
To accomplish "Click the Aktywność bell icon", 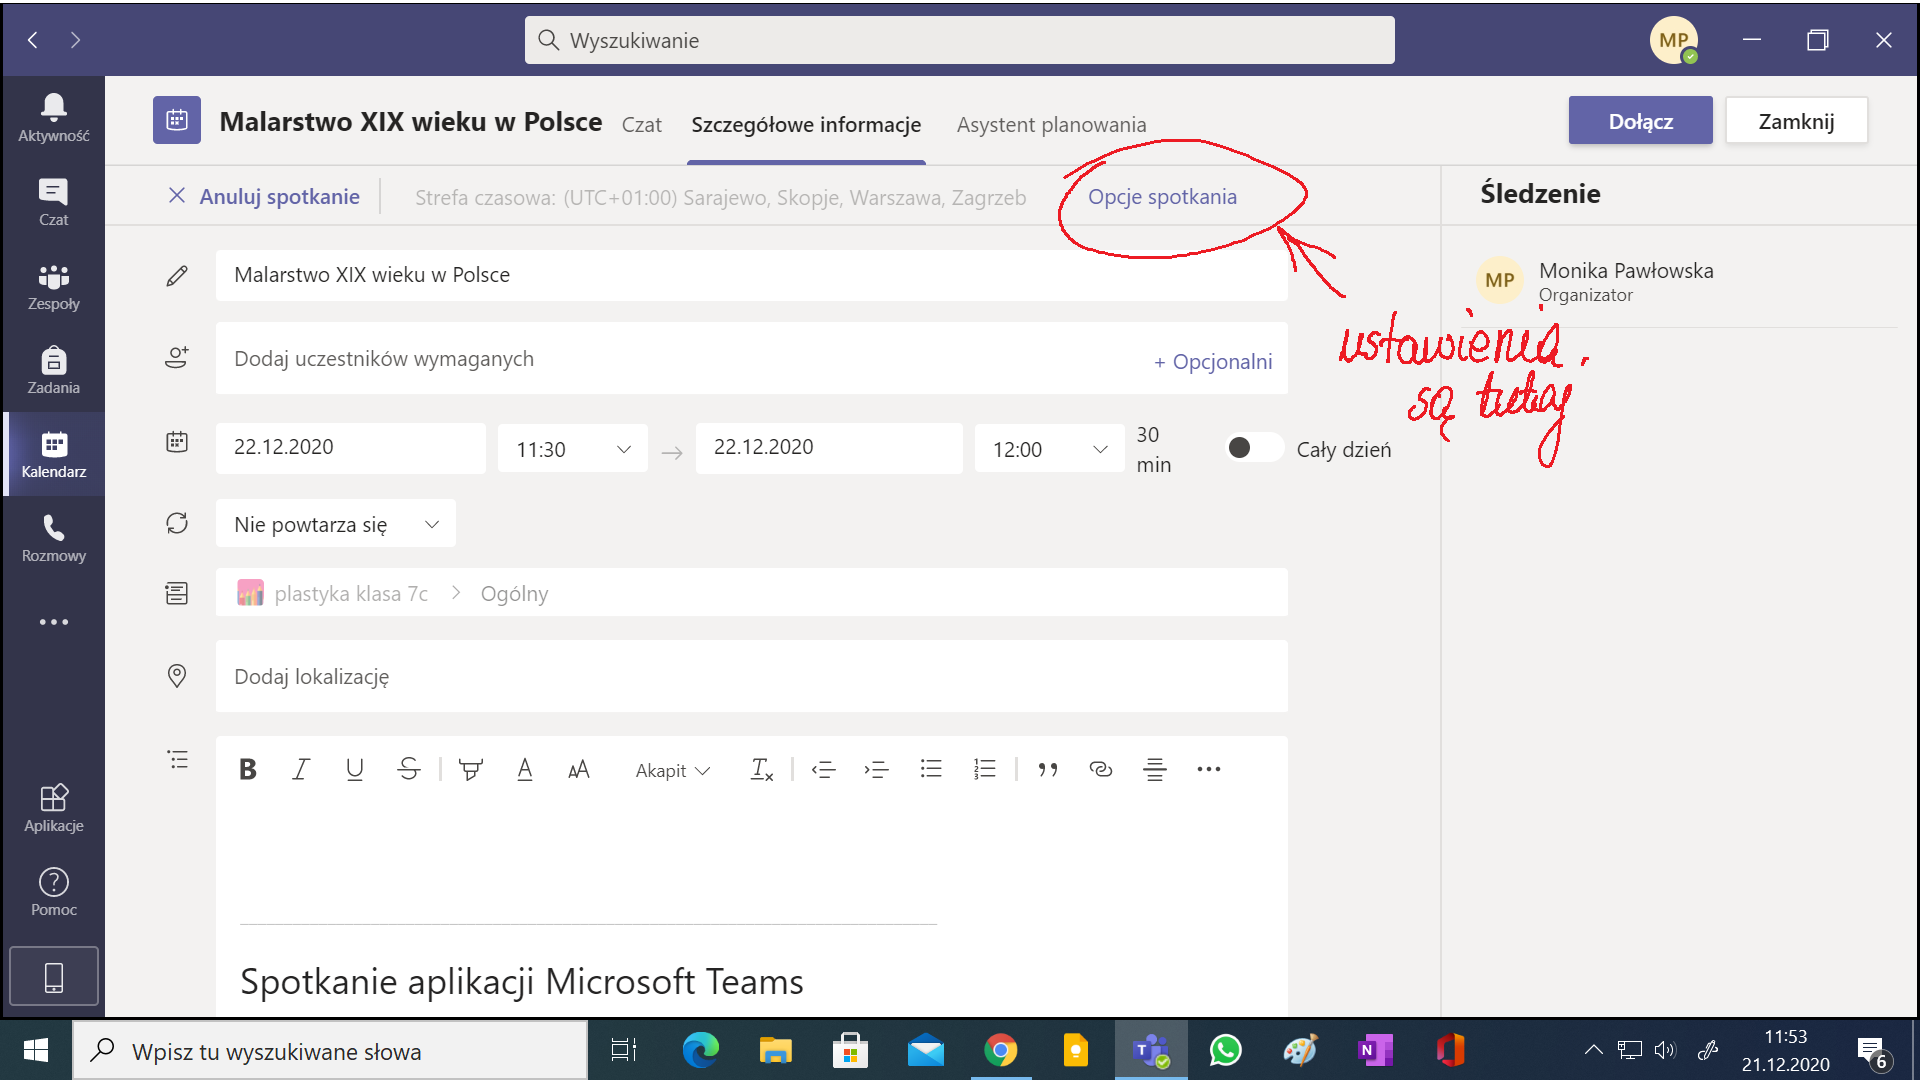I will (x=53, y=115).
